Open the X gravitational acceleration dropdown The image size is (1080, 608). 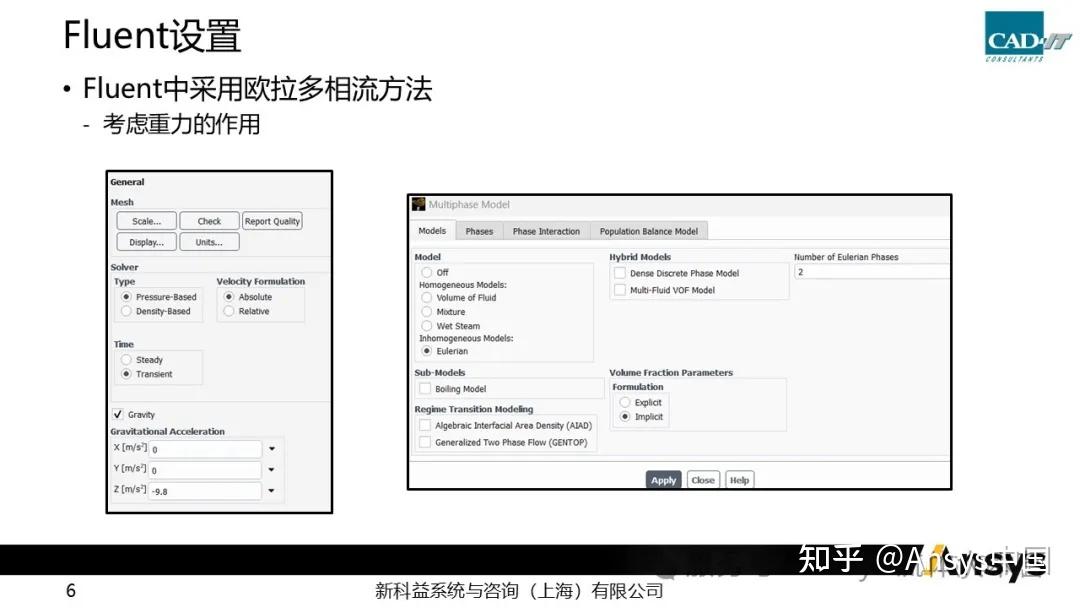[x=270, y=449]
